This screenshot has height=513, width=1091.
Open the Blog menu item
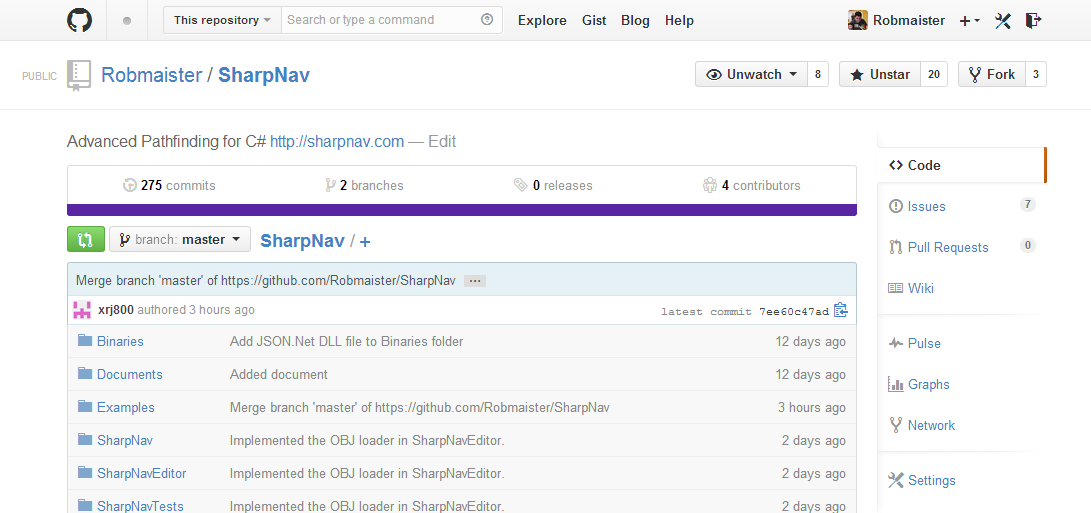coord(635,20)
